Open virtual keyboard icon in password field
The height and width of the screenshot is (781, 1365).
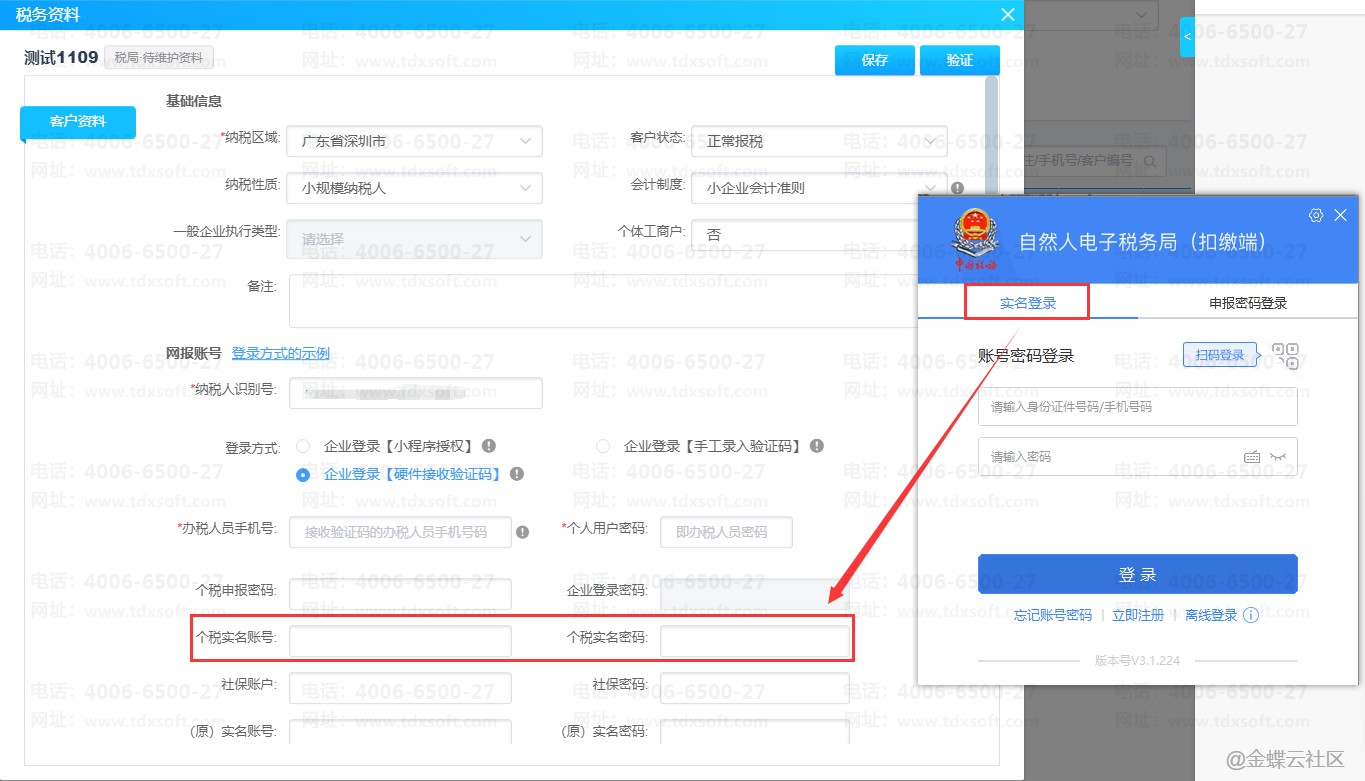pos(1251,456)
